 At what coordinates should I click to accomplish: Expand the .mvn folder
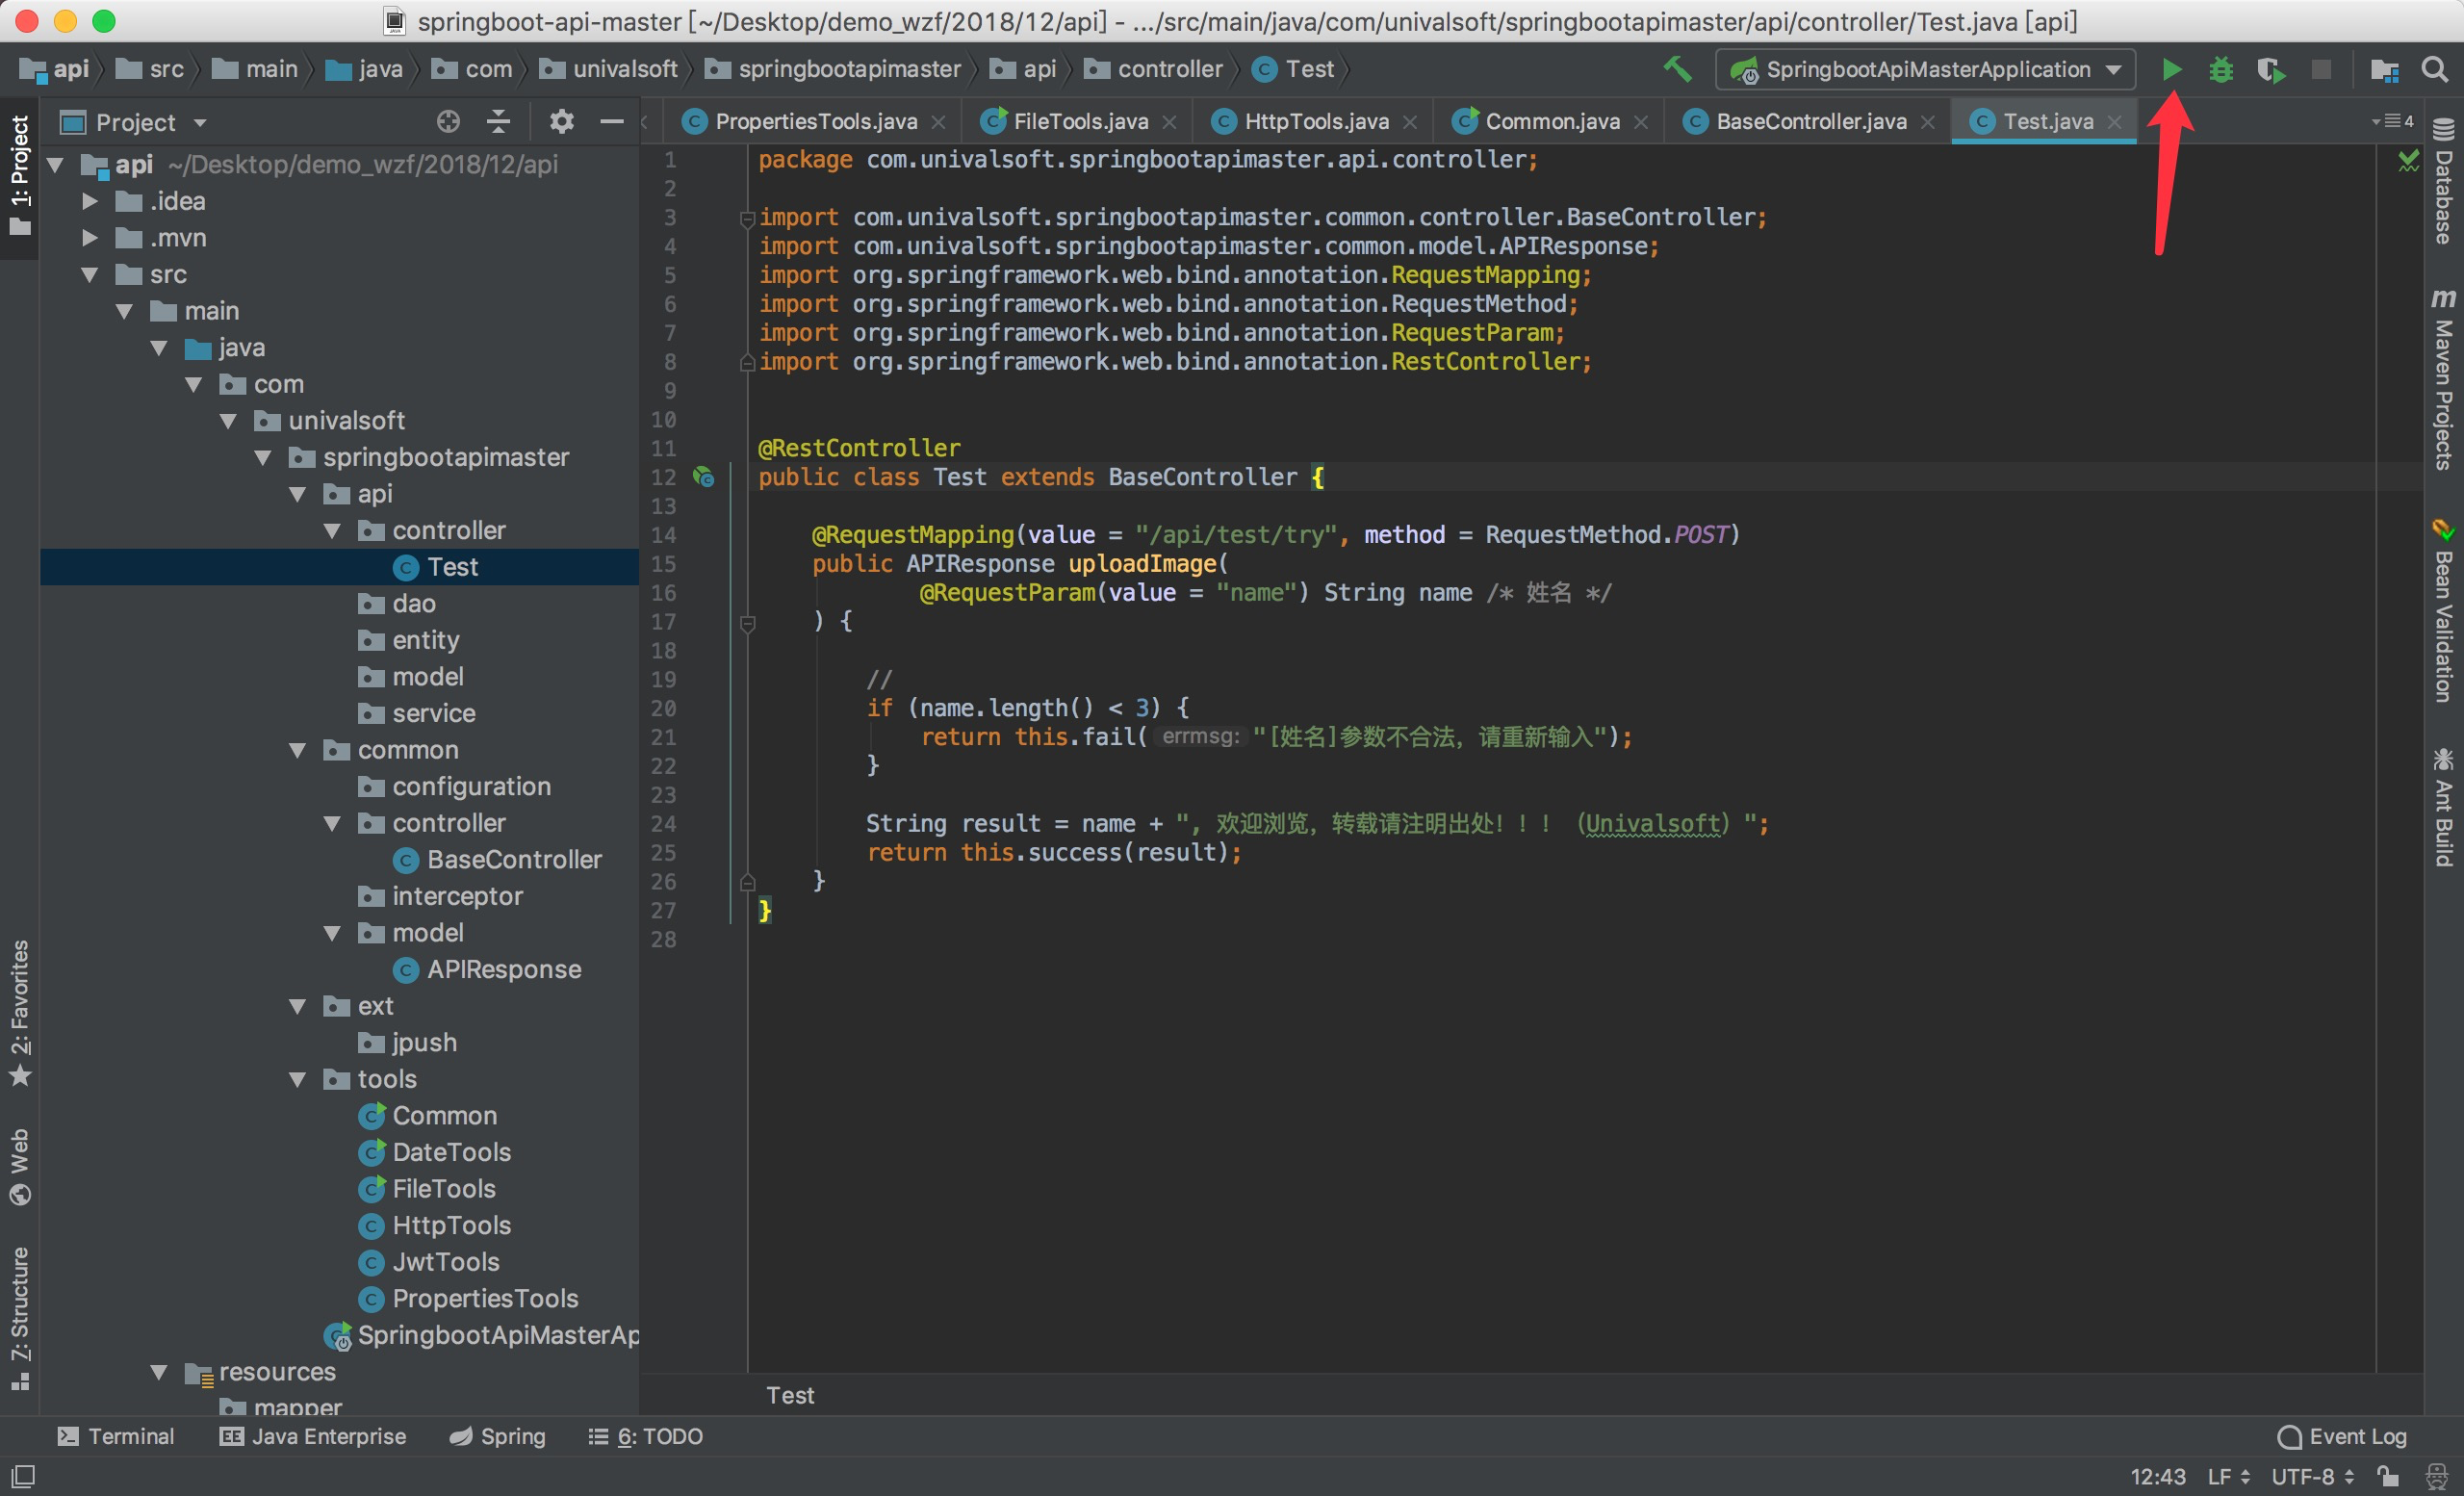coord(90,238)
